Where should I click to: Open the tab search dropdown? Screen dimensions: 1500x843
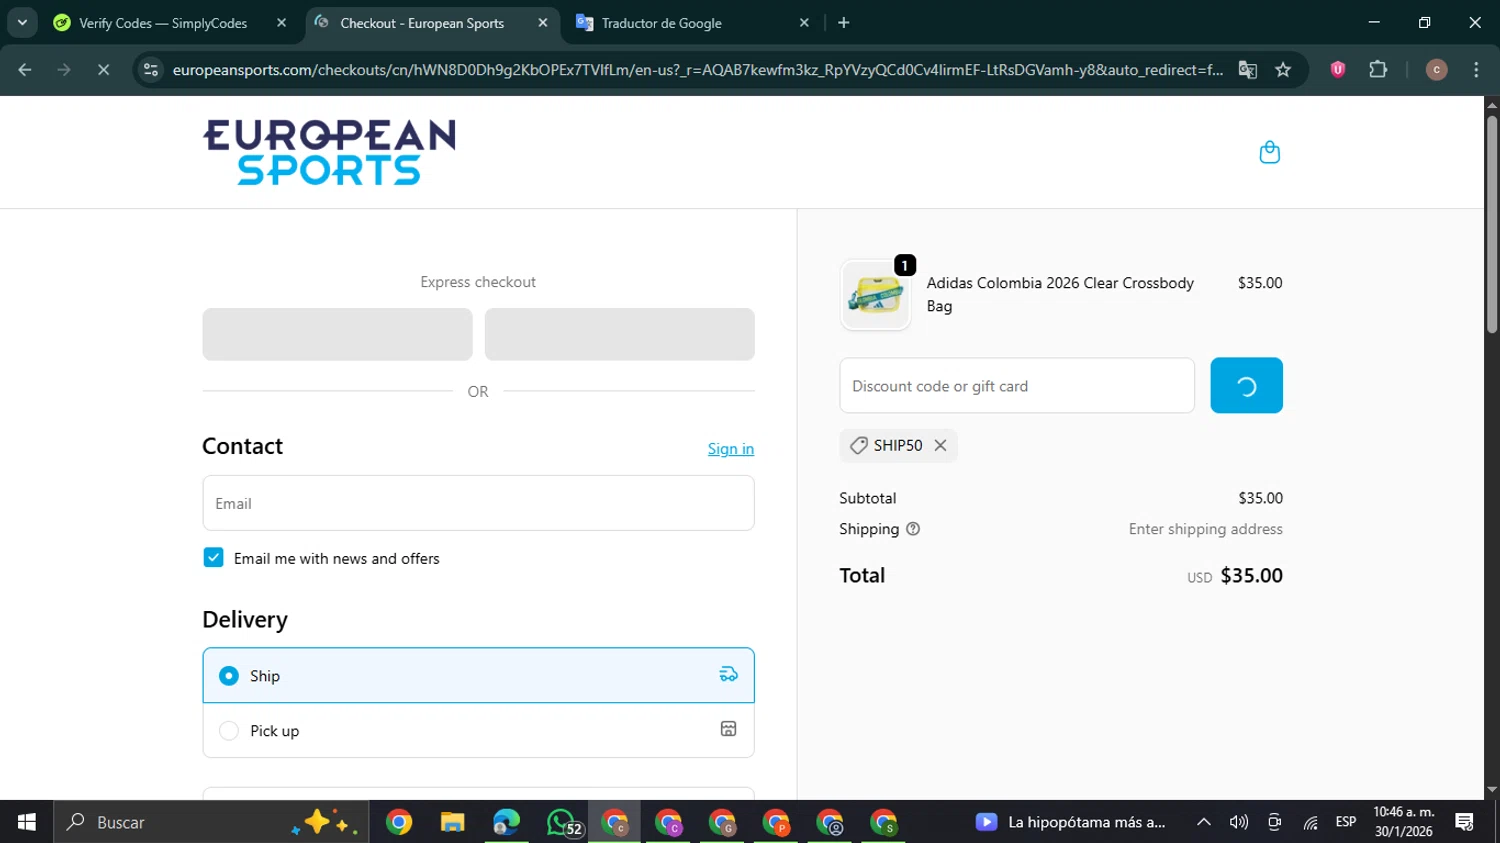click(x=22, y=22)
